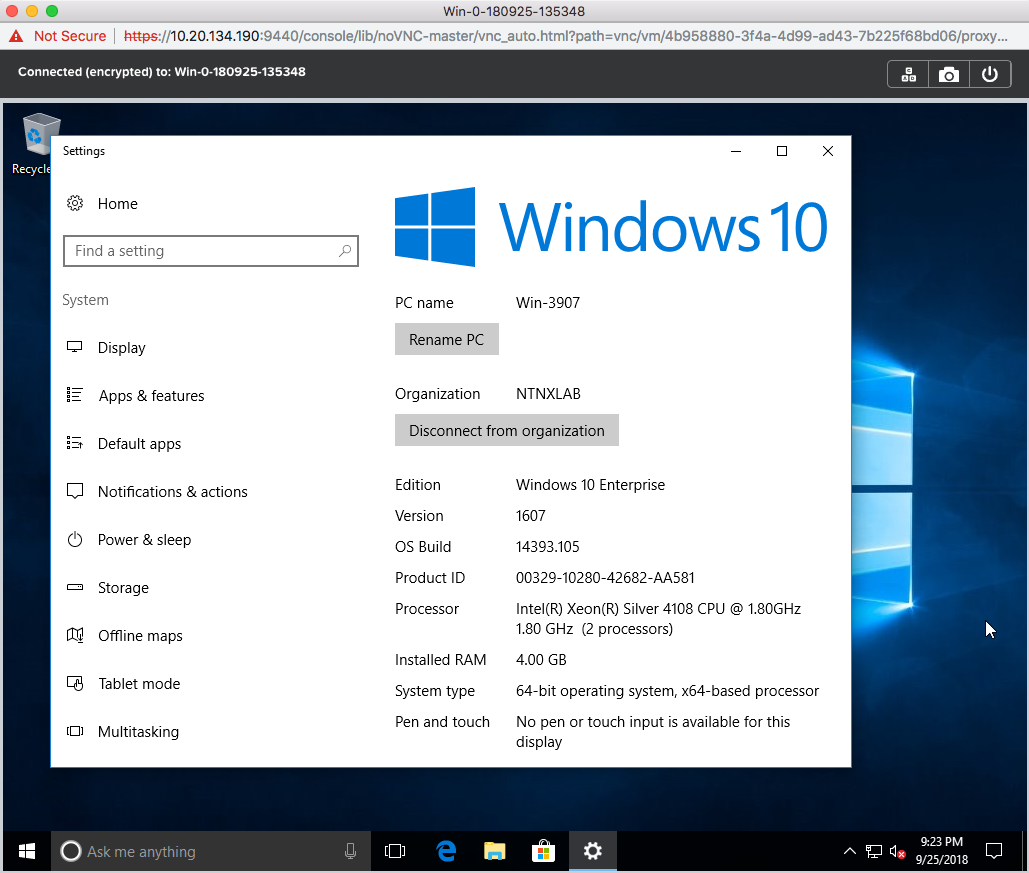Click Disconnect from organization button
This screenshot has height=873, width=1029.
[x=507, y=430]
